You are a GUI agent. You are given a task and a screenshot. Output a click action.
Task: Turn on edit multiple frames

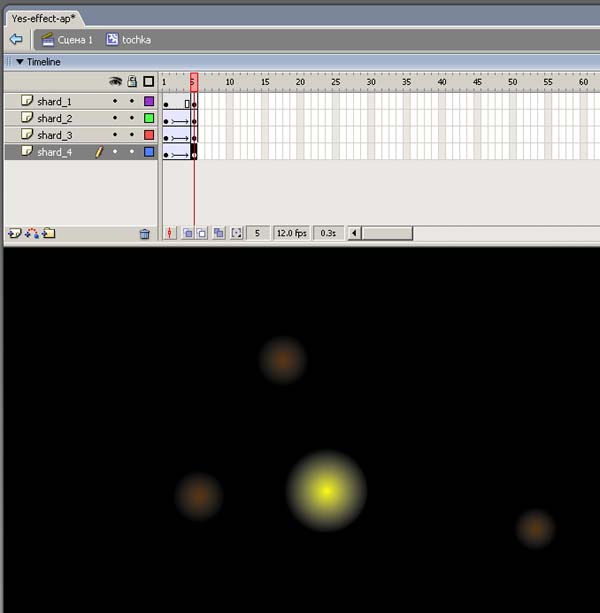click(x=217, y=233)
